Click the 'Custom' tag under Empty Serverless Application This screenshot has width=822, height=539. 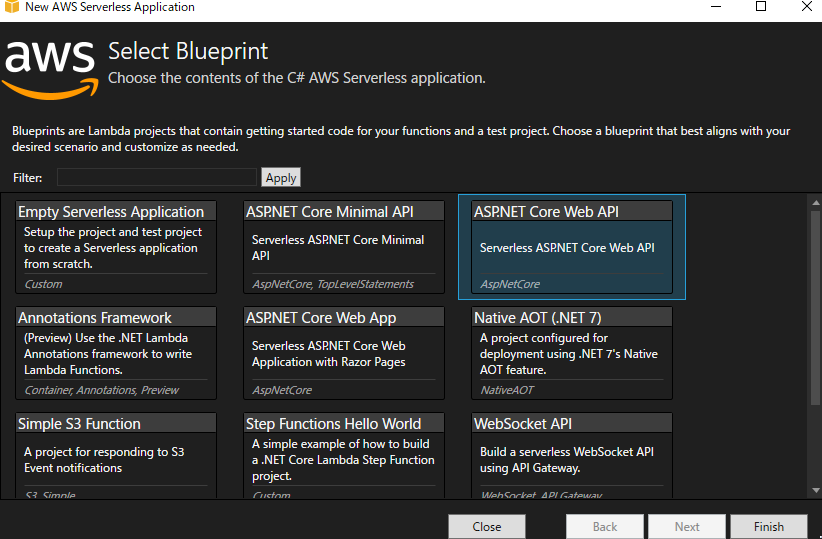coord(43,284)
